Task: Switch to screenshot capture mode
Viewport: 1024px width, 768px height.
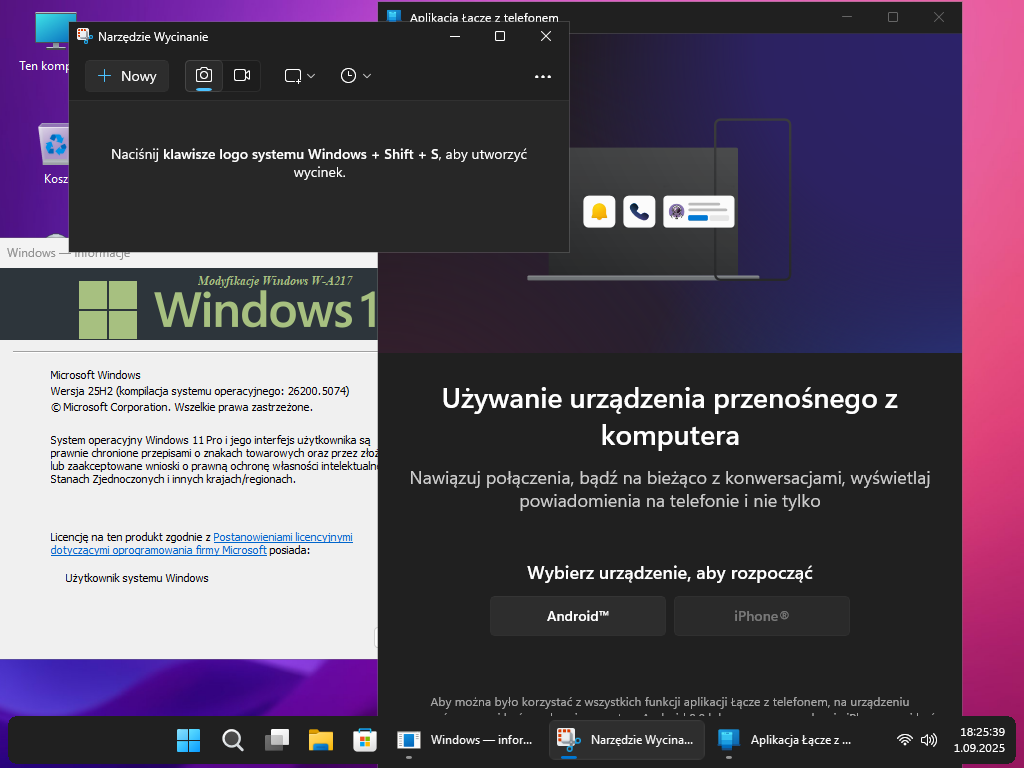Action: coord(204,76)
